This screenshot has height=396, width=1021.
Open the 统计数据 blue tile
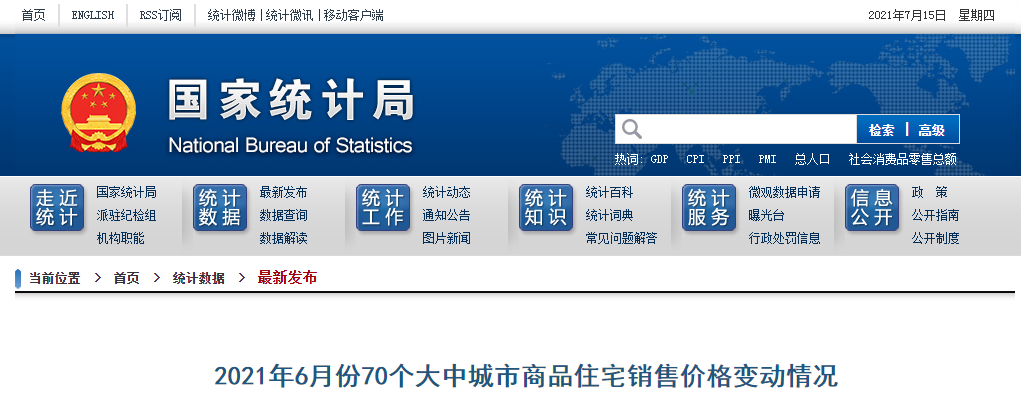pos(220,208)
